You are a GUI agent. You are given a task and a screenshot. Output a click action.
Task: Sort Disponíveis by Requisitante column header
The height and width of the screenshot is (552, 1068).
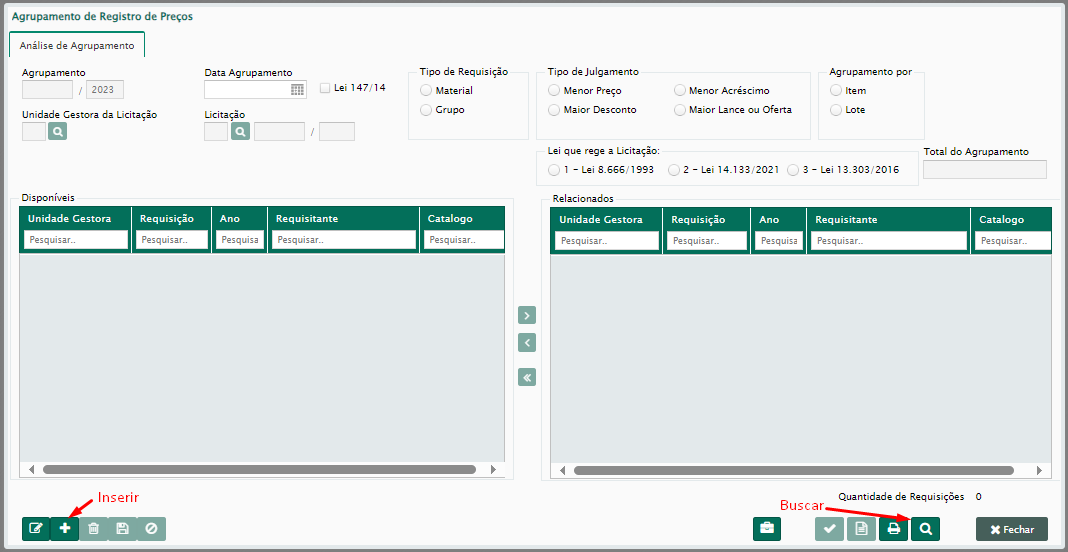coord(307,218)
